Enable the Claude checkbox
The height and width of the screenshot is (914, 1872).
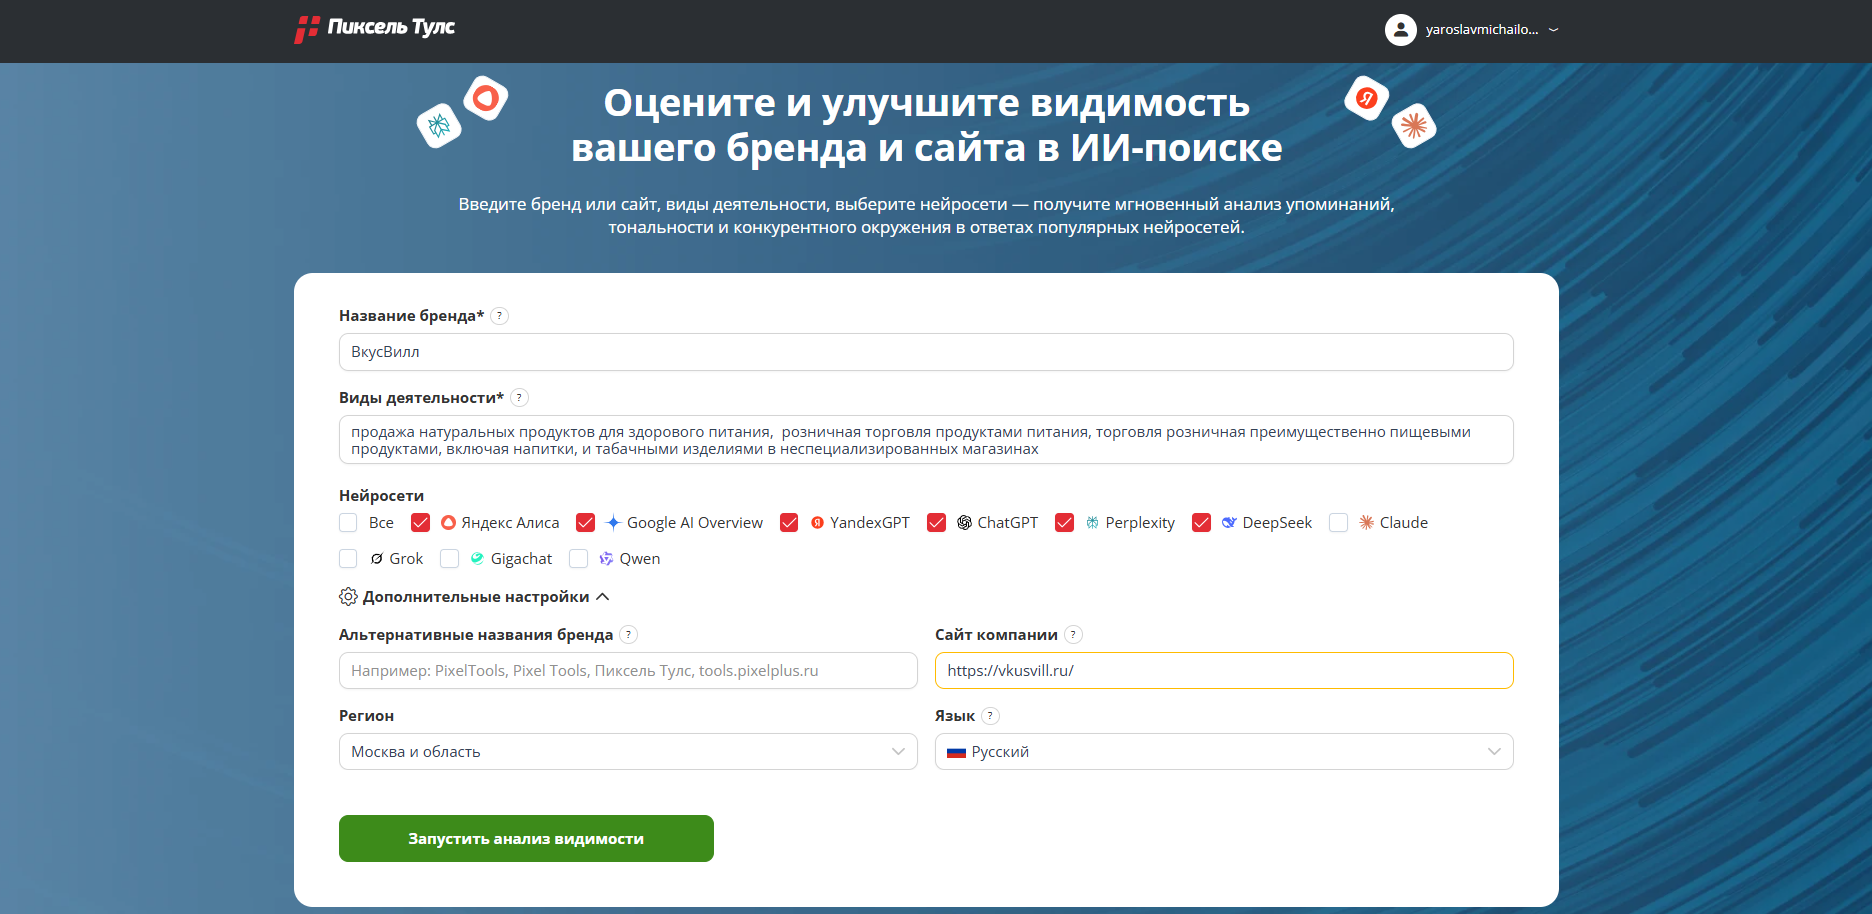pyautogui.click(x=1338, y=523)
